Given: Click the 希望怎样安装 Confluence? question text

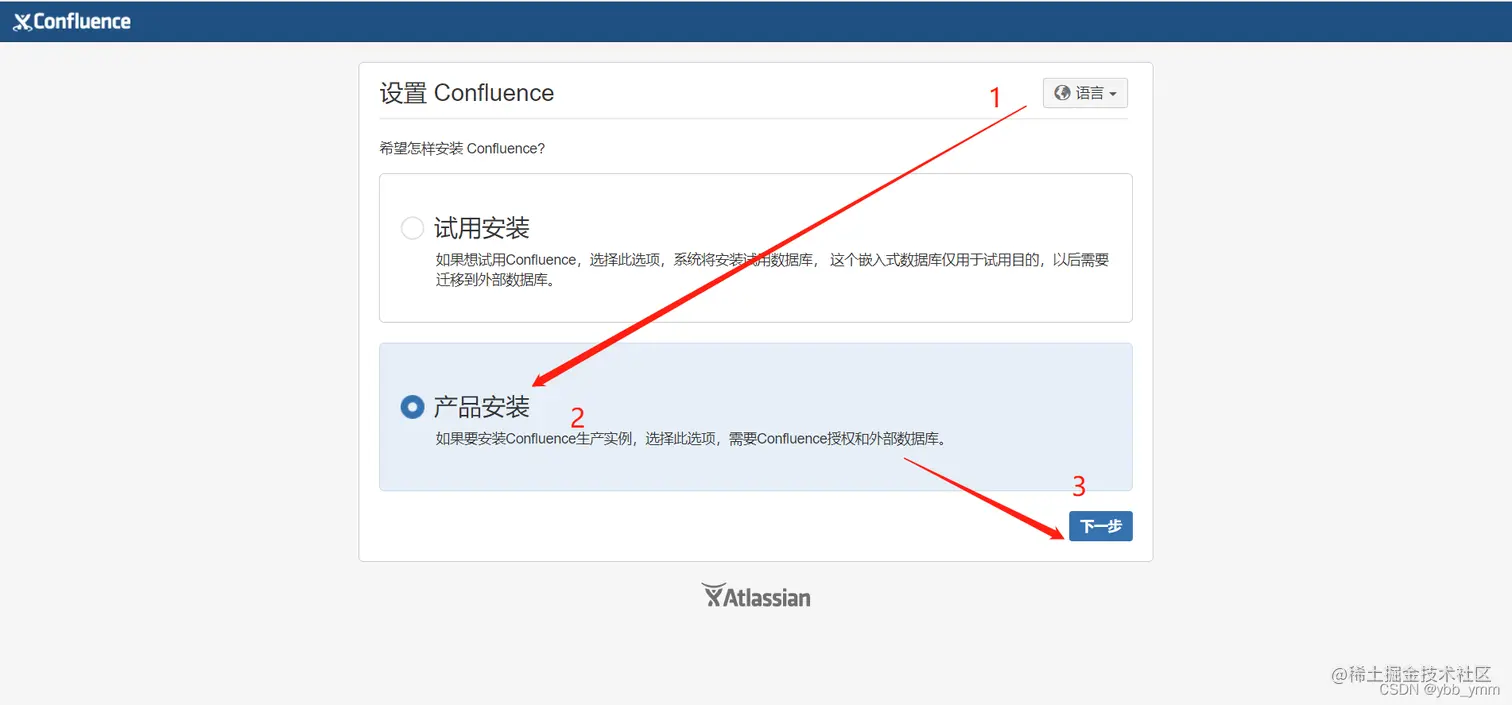Looking at the screenshot, I should coord(462,148).
